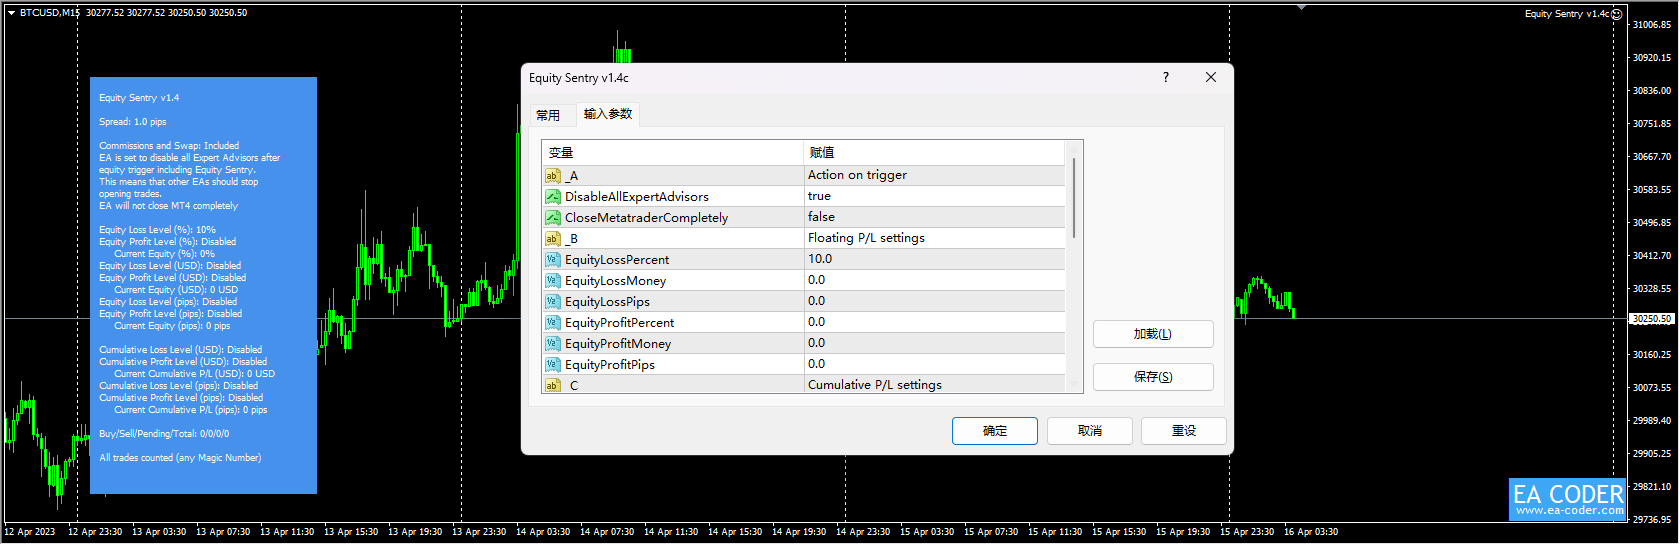
Task: Select the 'Floating P/L settings' value cell
Action: (x=935, y=238)
